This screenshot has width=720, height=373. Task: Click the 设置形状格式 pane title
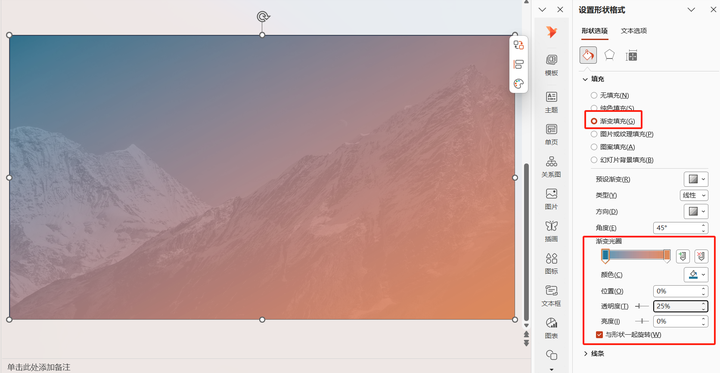(x=602, y=10)
